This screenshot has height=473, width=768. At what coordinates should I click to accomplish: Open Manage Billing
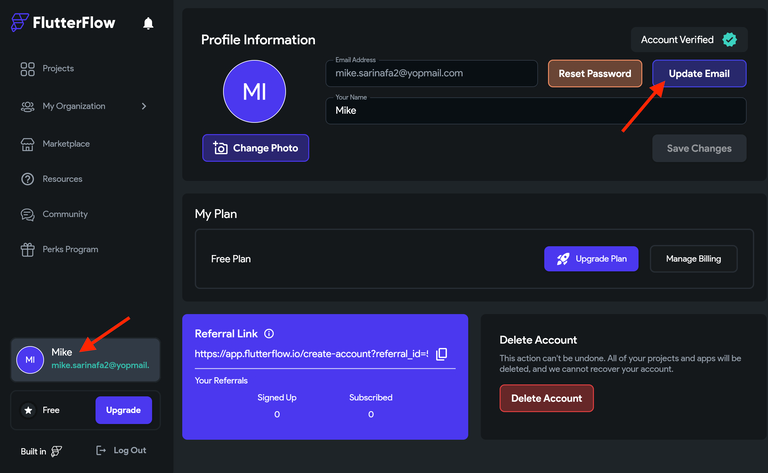(x=693, y=259)
